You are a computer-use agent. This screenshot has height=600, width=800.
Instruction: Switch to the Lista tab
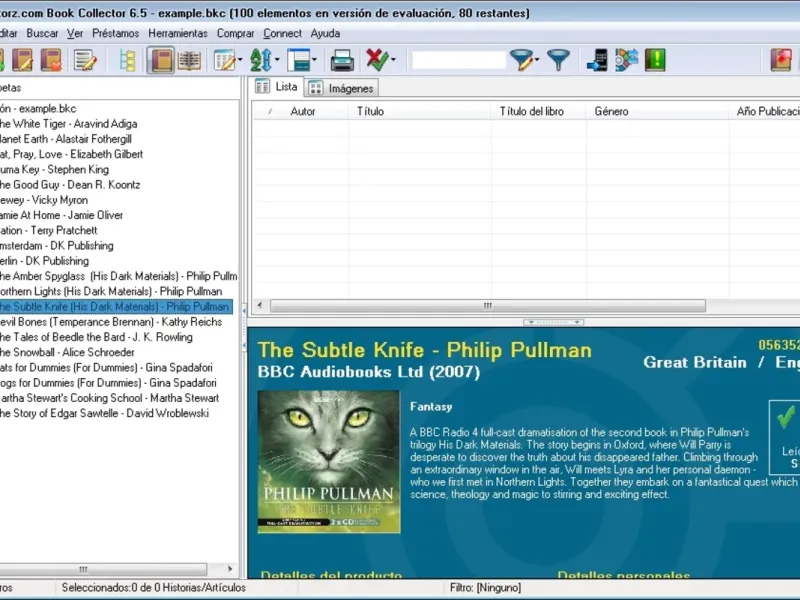[277, 87]
